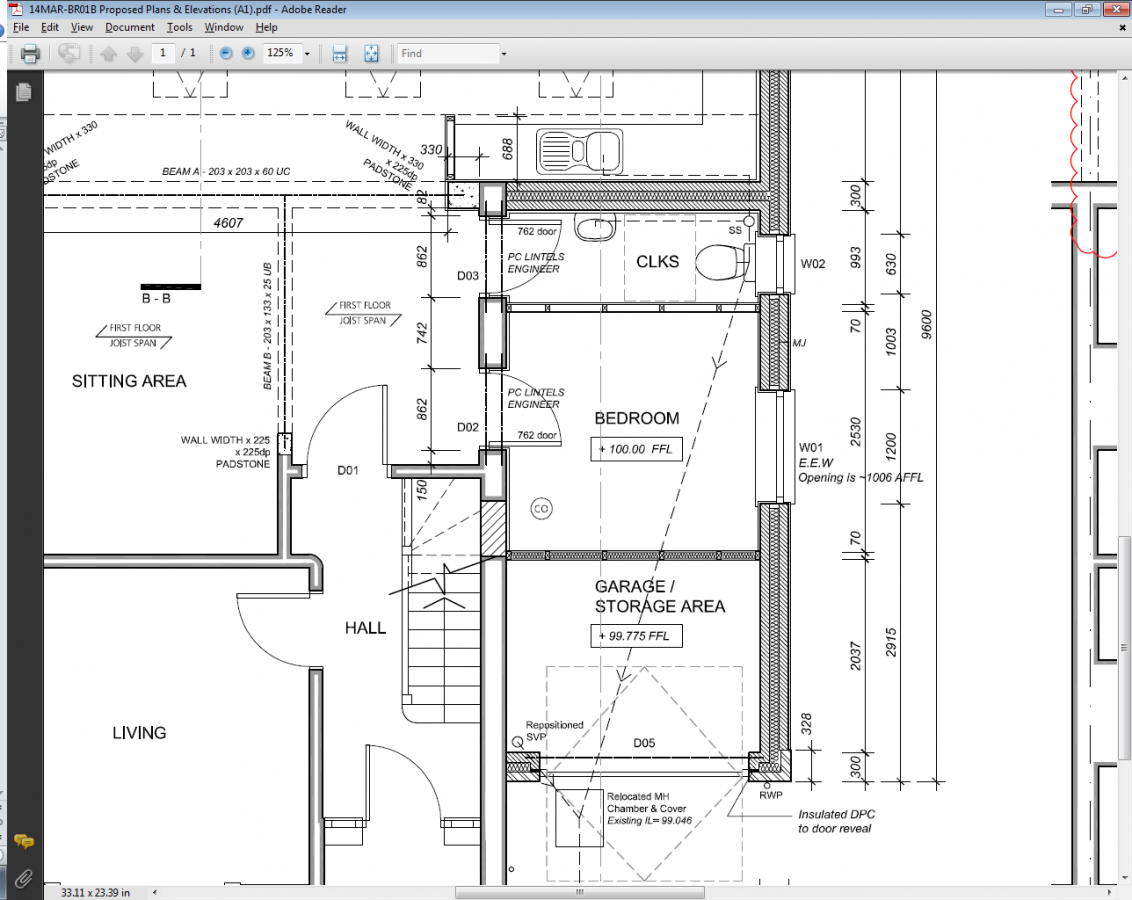Image resolution: width=1132 pixels, height=900 pixels.
Task: Toggle the fit one full page icon
Action: (371, 54)
